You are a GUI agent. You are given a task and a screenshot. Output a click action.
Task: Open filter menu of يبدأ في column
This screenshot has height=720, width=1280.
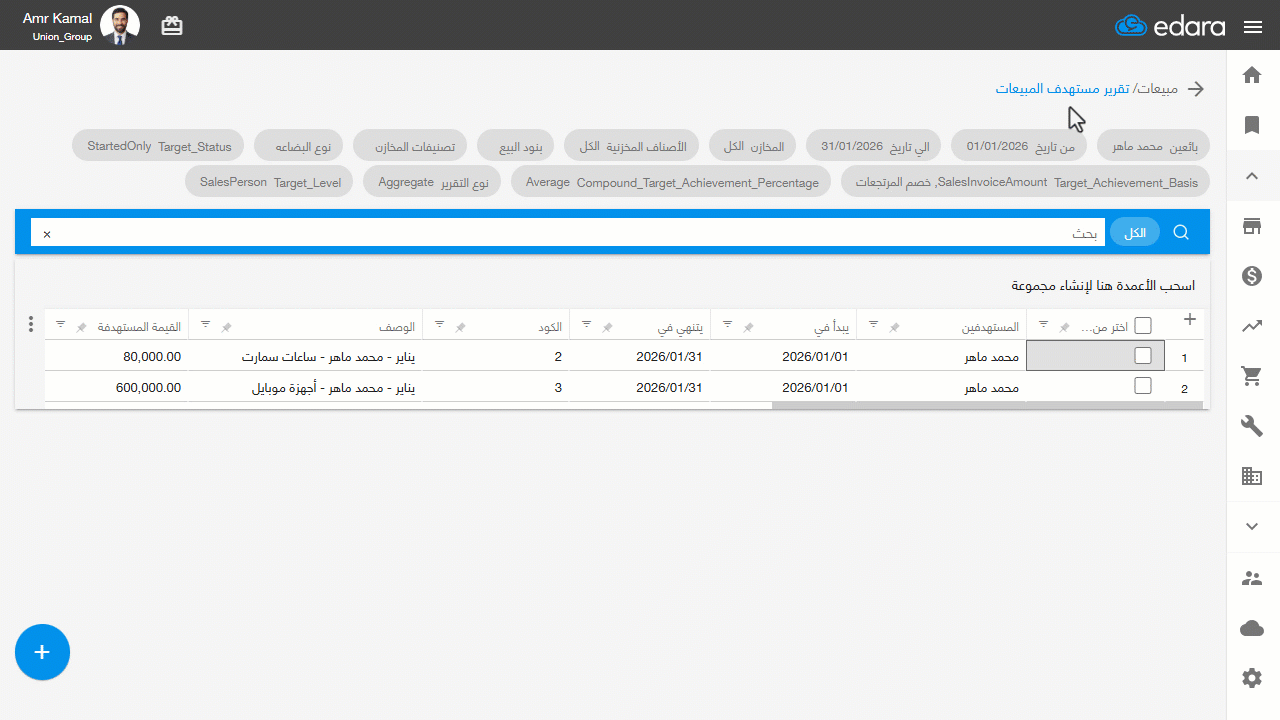[727, 325]
